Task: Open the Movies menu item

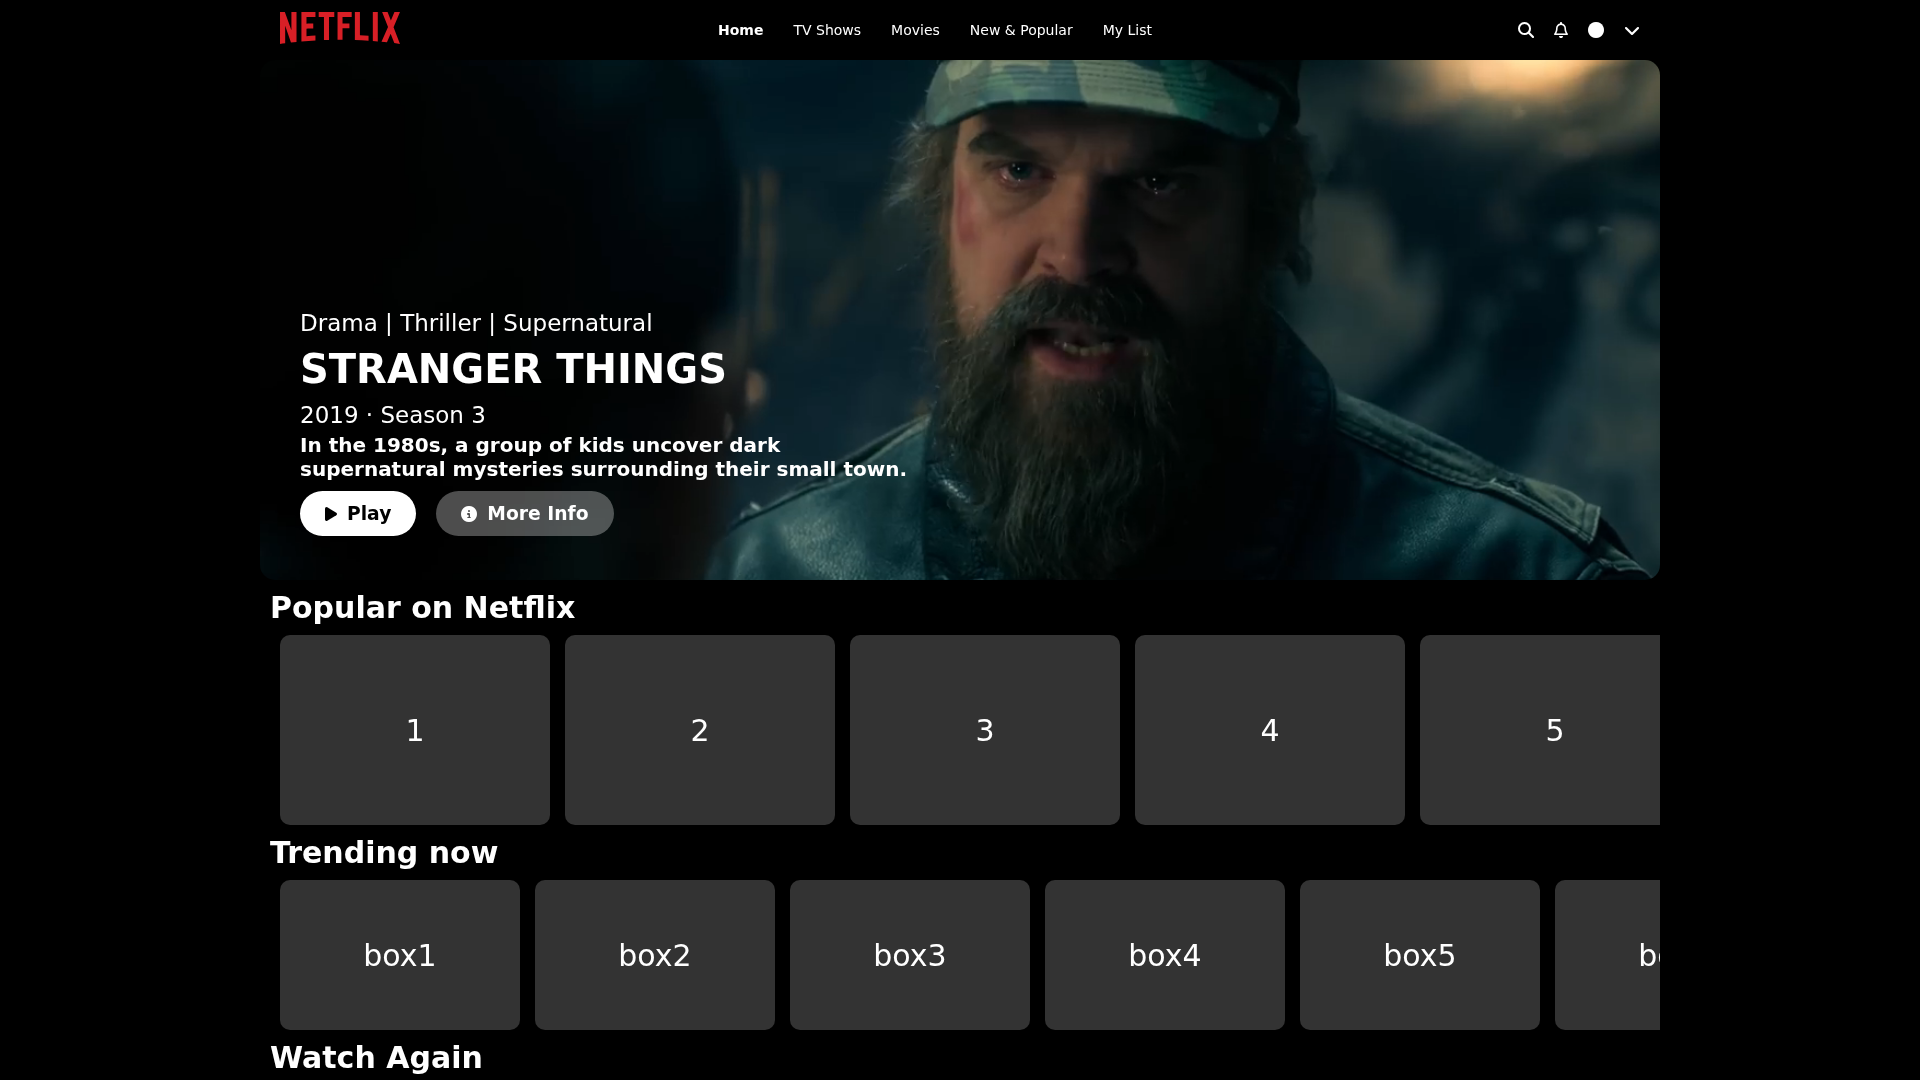Action: pyautogui.click(x=915, y=30)
